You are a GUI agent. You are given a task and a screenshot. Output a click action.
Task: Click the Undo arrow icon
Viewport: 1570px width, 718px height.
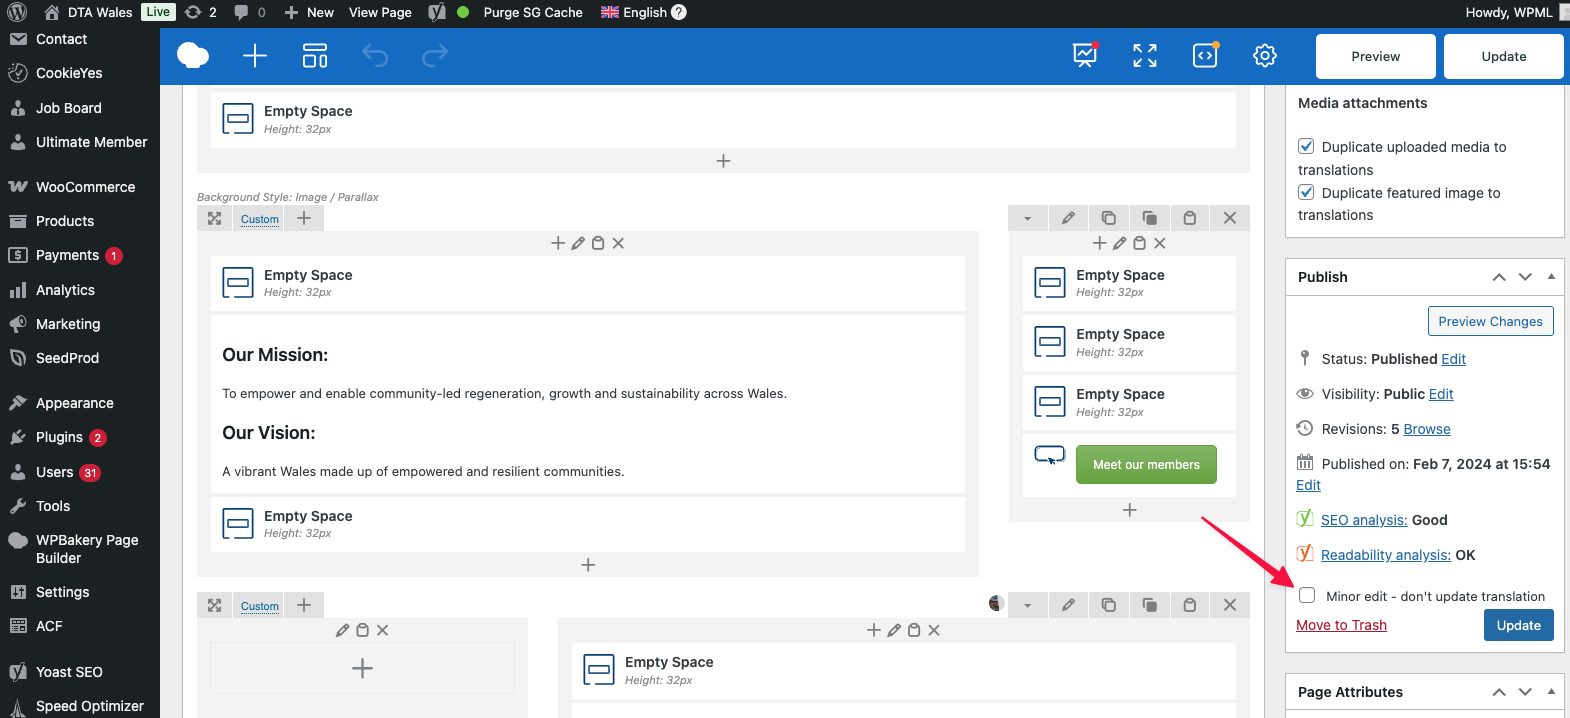(375, 56)
